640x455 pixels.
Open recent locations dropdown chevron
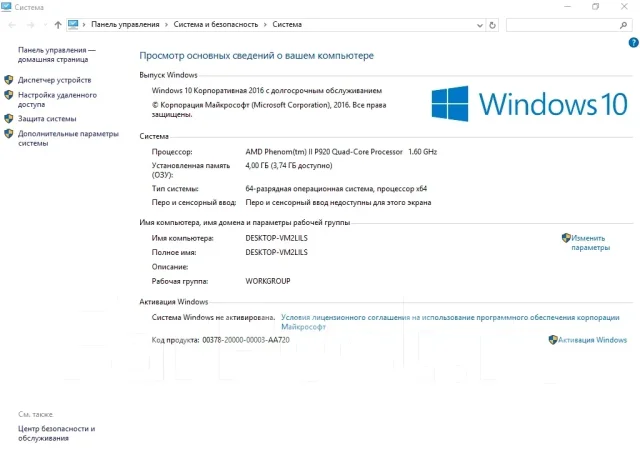click(x=45, y=25)
